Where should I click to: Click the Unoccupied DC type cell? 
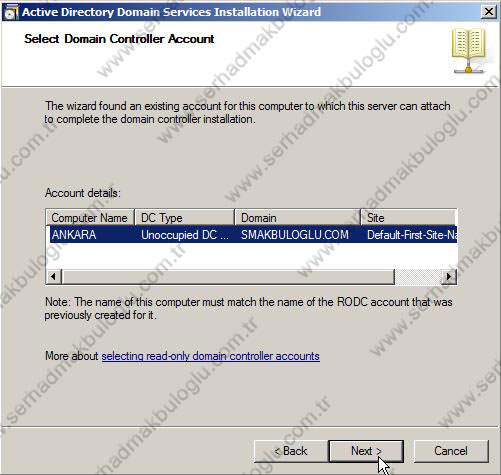[x=185, y=235]
